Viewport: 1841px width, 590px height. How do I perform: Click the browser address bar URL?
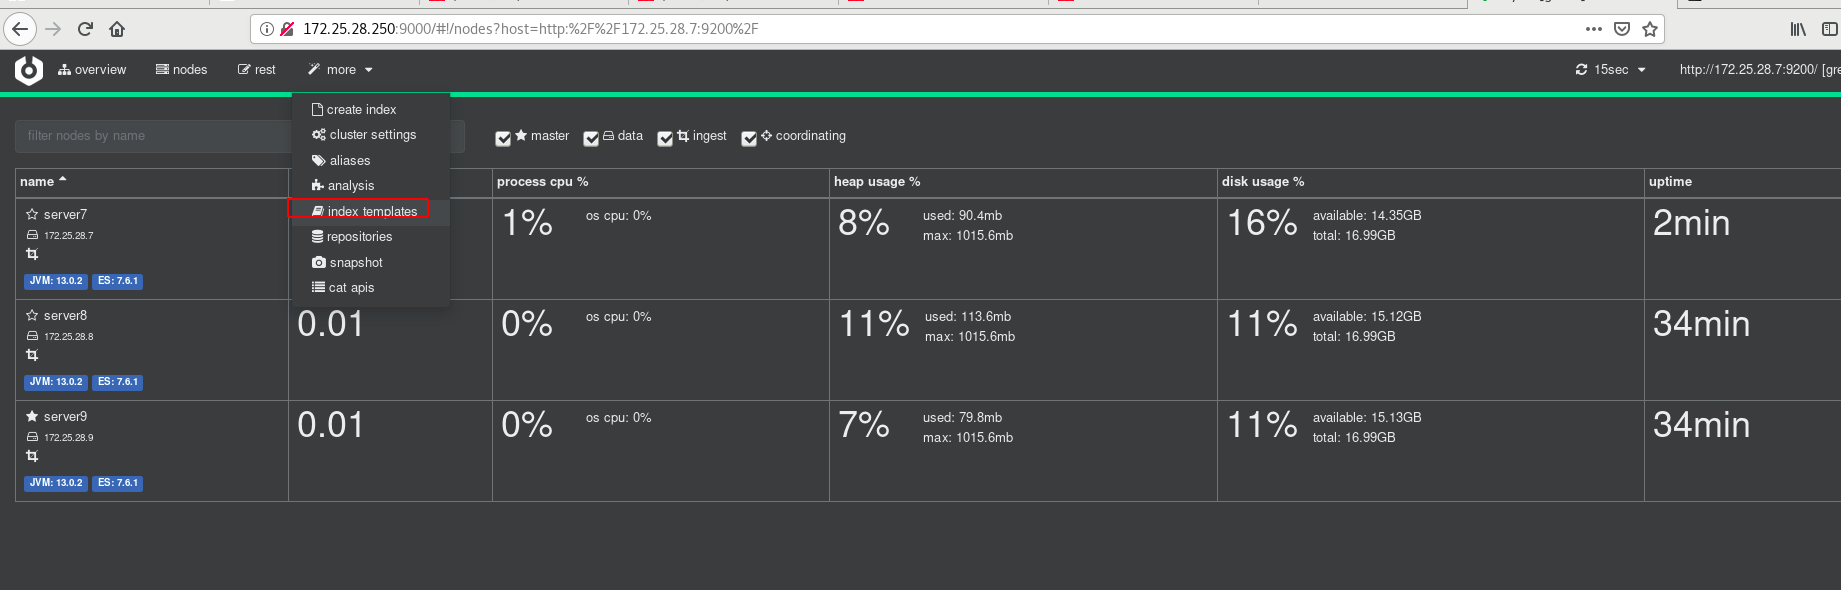tap(530, 29)
